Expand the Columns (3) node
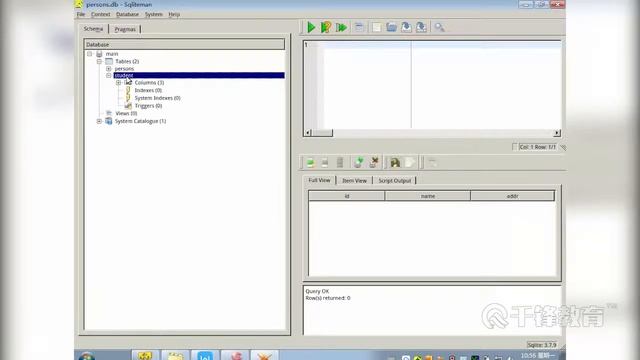The image size is (640, 360). pos(118,82)
